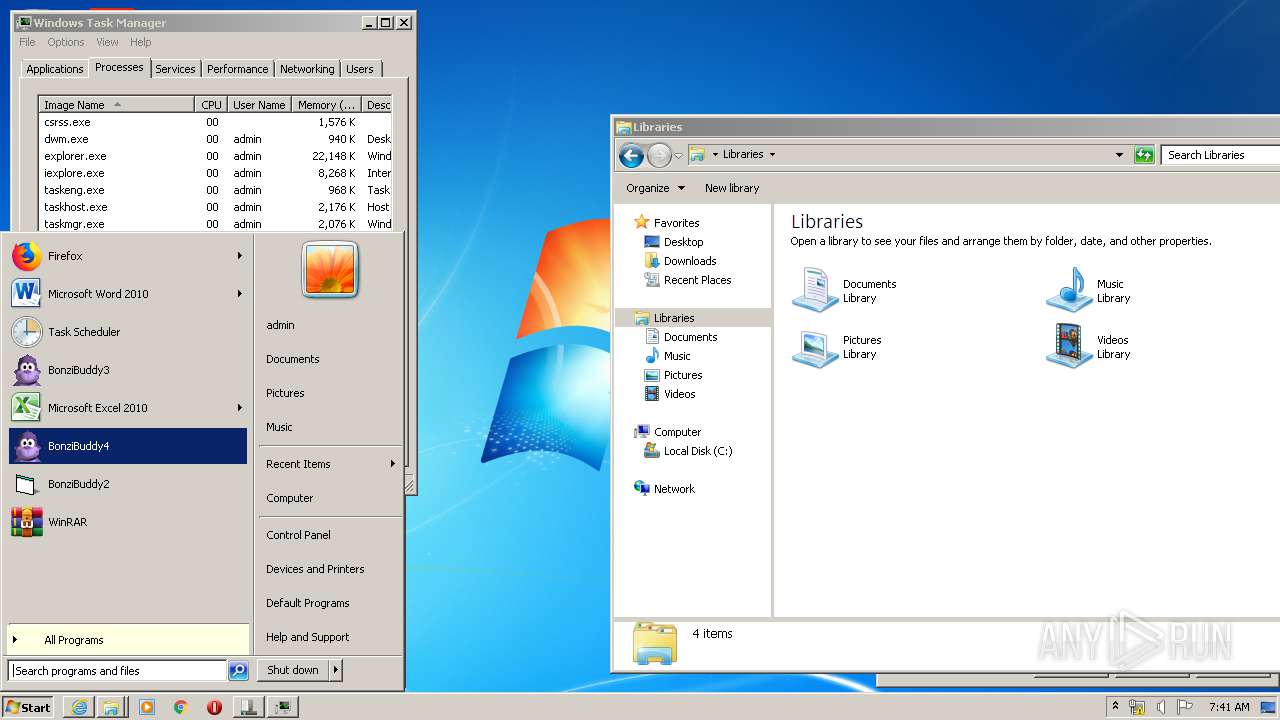
Task: Switch to the Networking tab
Action: [307, 69]
